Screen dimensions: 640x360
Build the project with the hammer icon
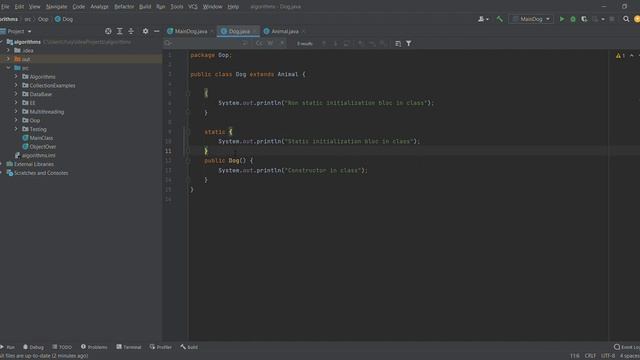tap(500, 19)
